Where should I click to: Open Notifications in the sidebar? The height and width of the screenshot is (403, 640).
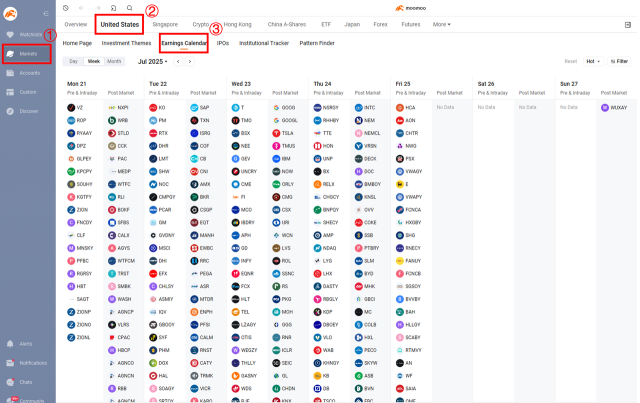pos(27,363)
